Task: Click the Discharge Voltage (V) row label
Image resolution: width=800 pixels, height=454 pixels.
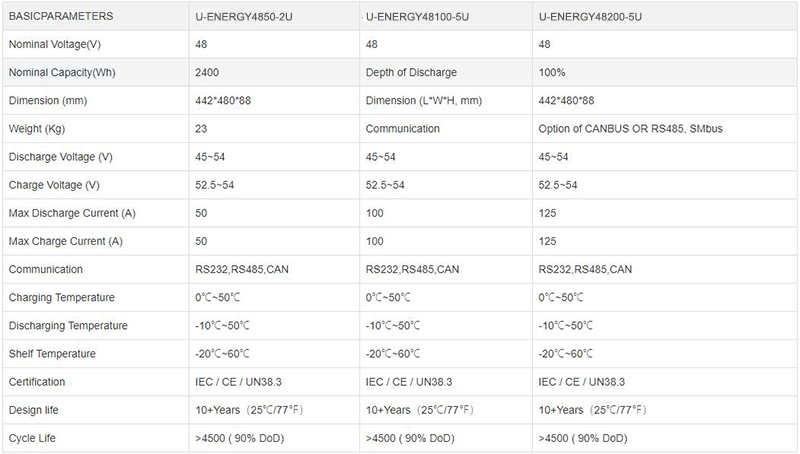Action: coord(61,157)
